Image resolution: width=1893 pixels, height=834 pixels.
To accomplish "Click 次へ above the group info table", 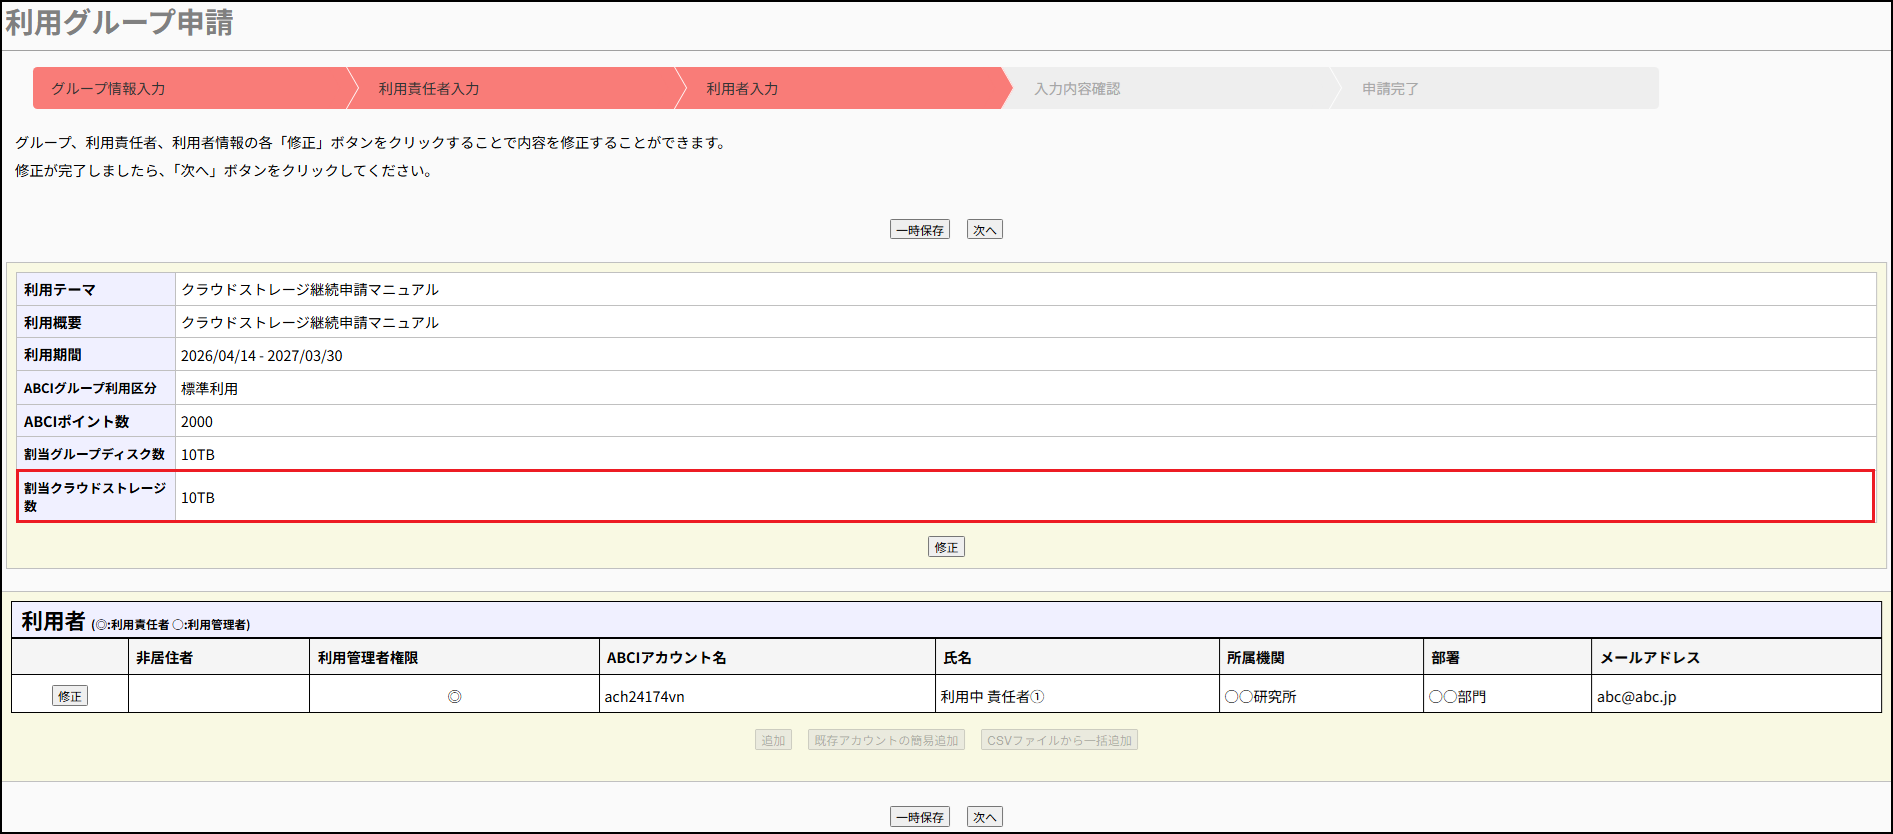I will point(984,230).
